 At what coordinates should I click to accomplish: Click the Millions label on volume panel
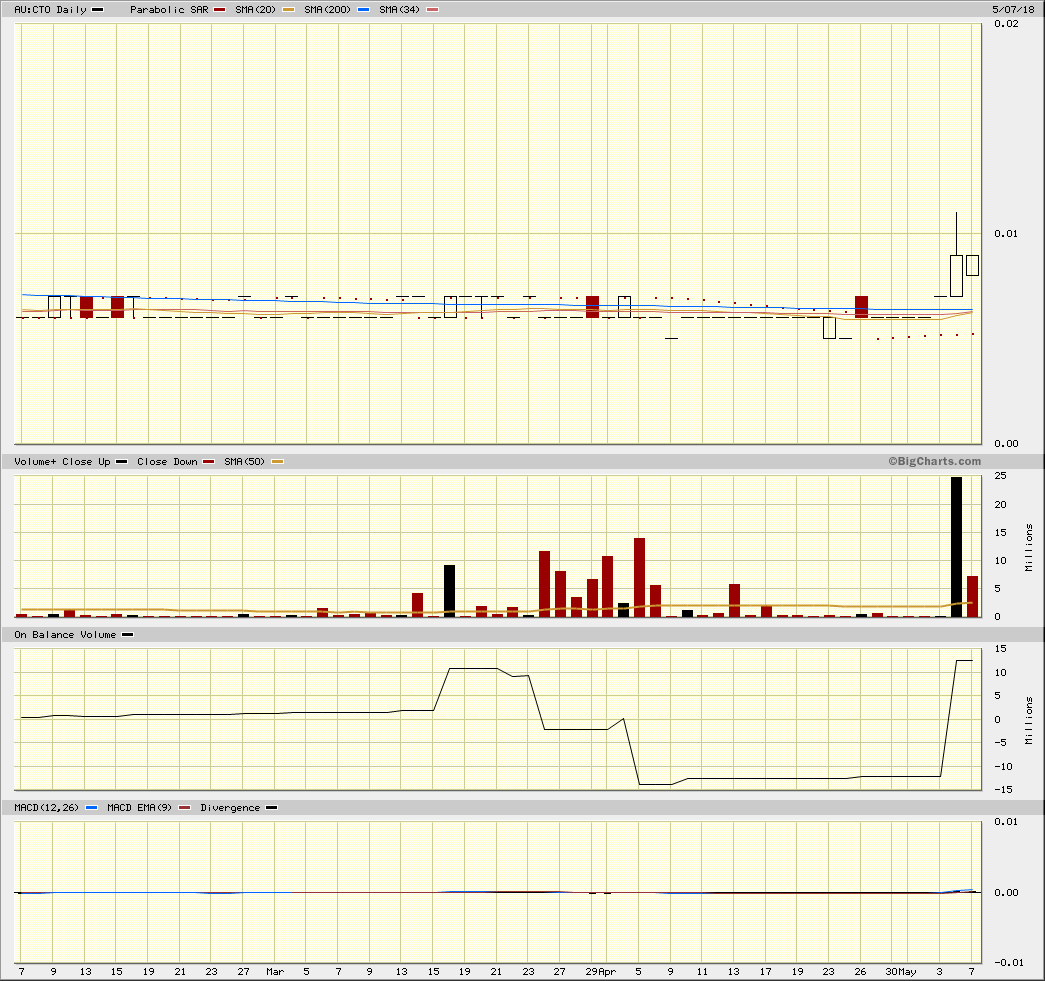1029,547
